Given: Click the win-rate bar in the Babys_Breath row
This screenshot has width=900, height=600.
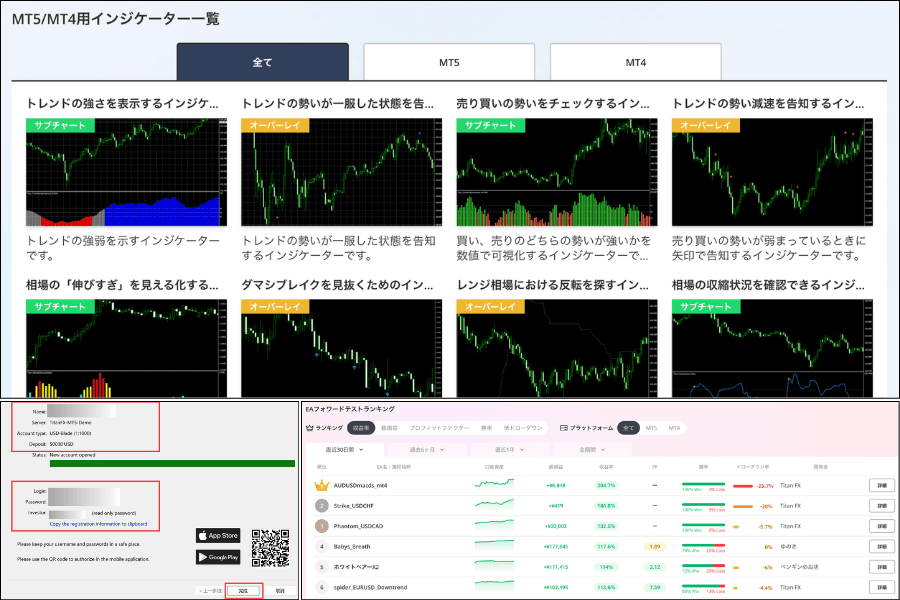Looking at the screenshot, I should click(x=703, y=545).
